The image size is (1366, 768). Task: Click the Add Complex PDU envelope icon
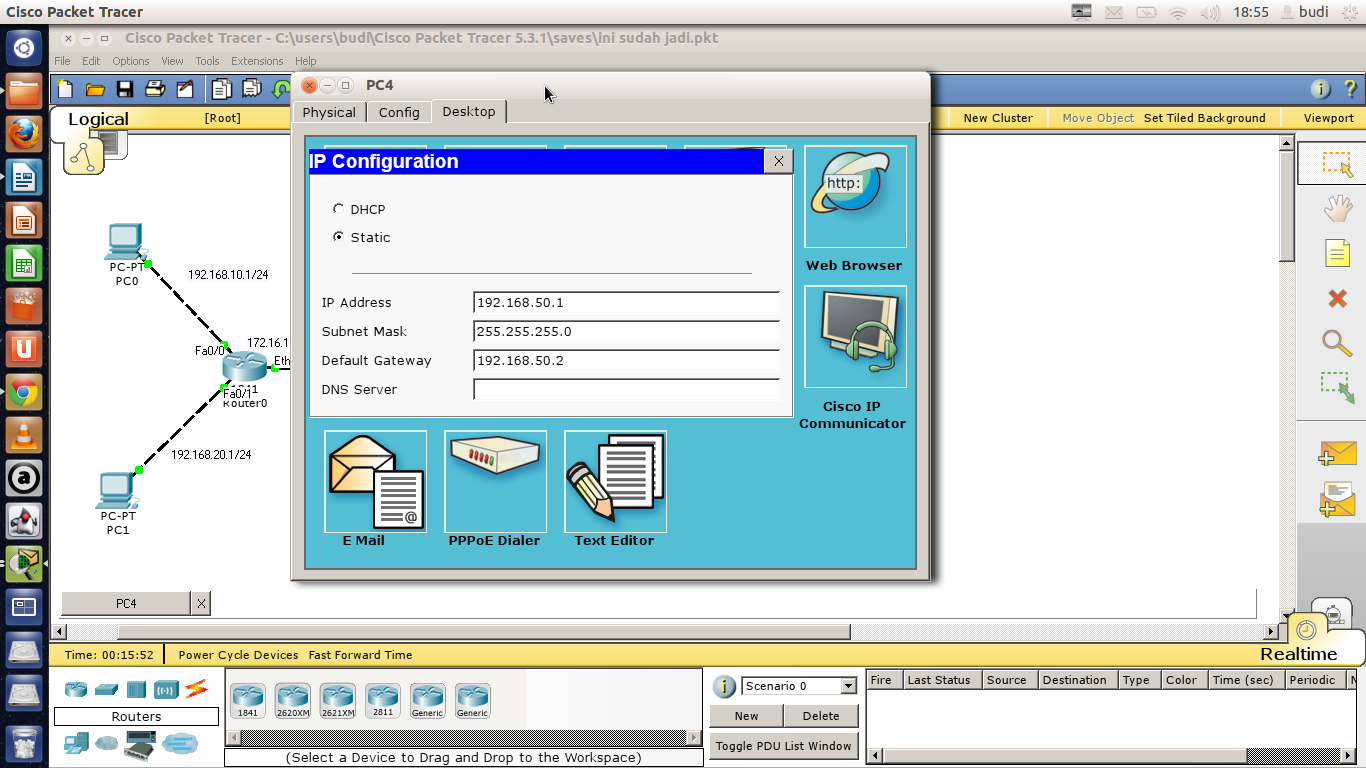pyautogui.click(x=1337, y=498)
